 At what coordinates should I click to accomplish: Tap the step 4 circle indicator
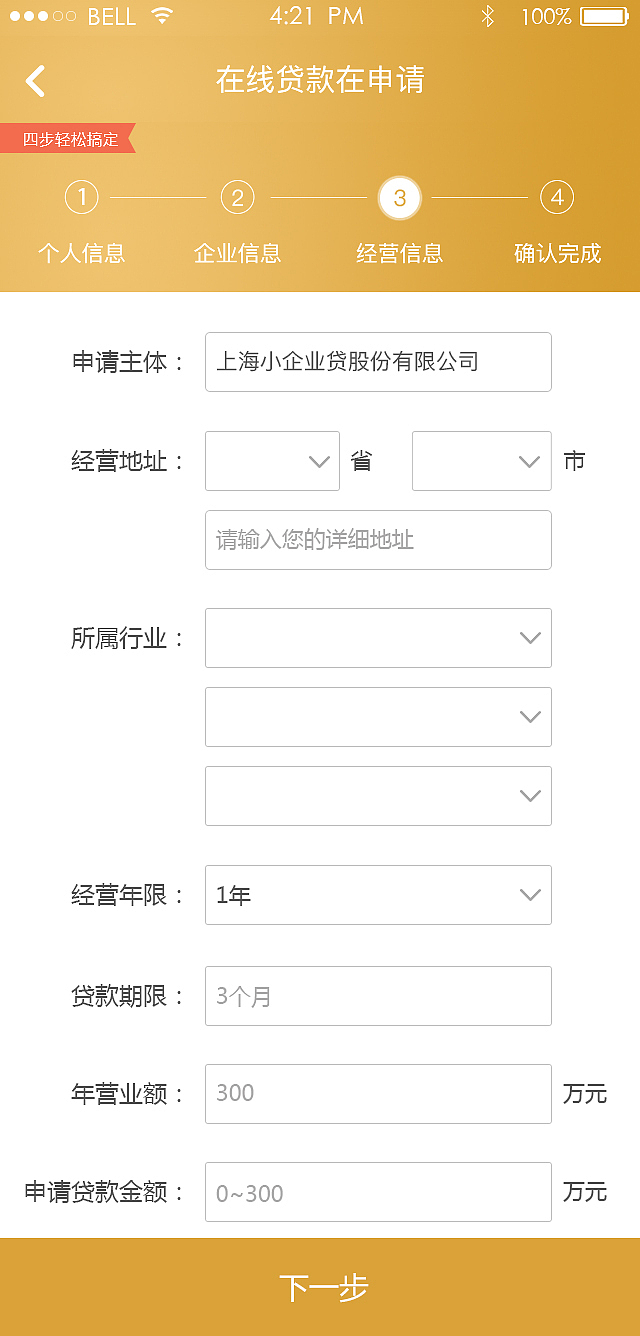click(x=557, y=197)
